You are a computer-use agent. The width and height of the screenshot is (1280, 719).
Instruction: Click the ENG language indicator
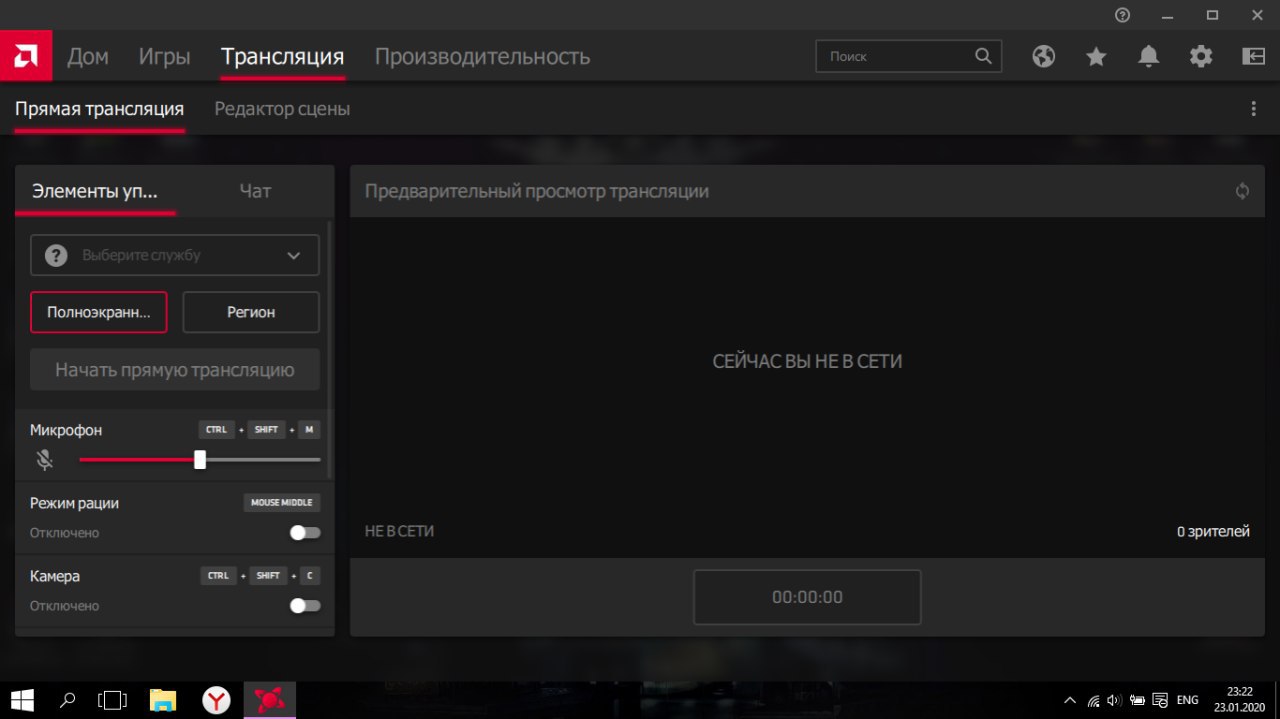coord(1187,701)
